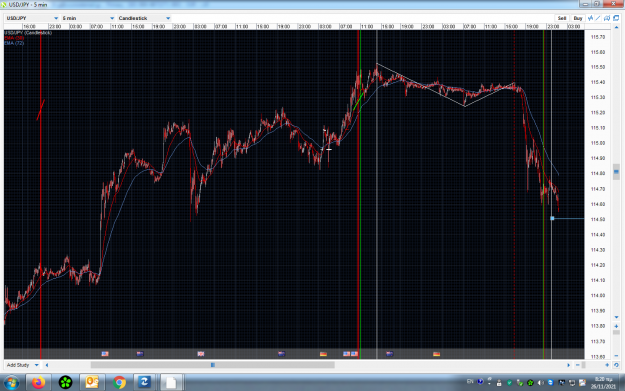Click the time zoom slider handle

[584, 365]
